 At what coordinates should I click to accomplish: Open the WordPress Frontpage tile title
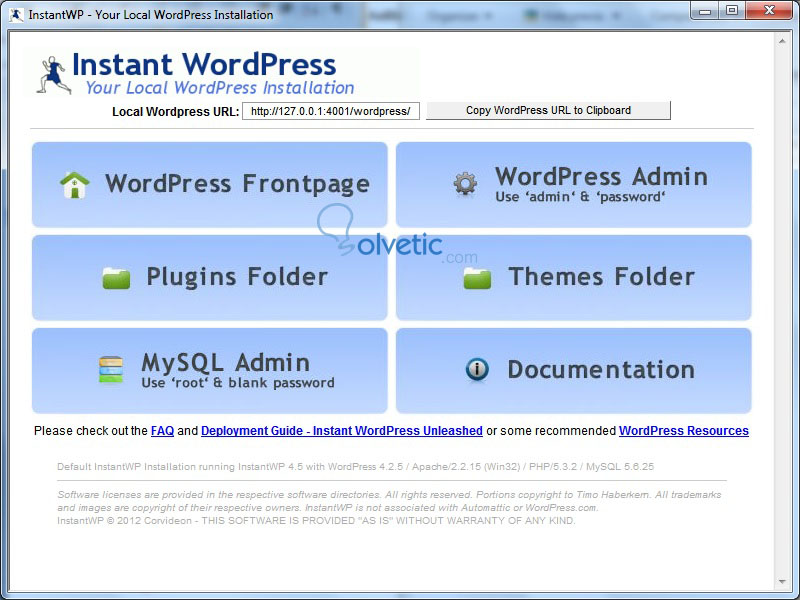click(237, 184)
